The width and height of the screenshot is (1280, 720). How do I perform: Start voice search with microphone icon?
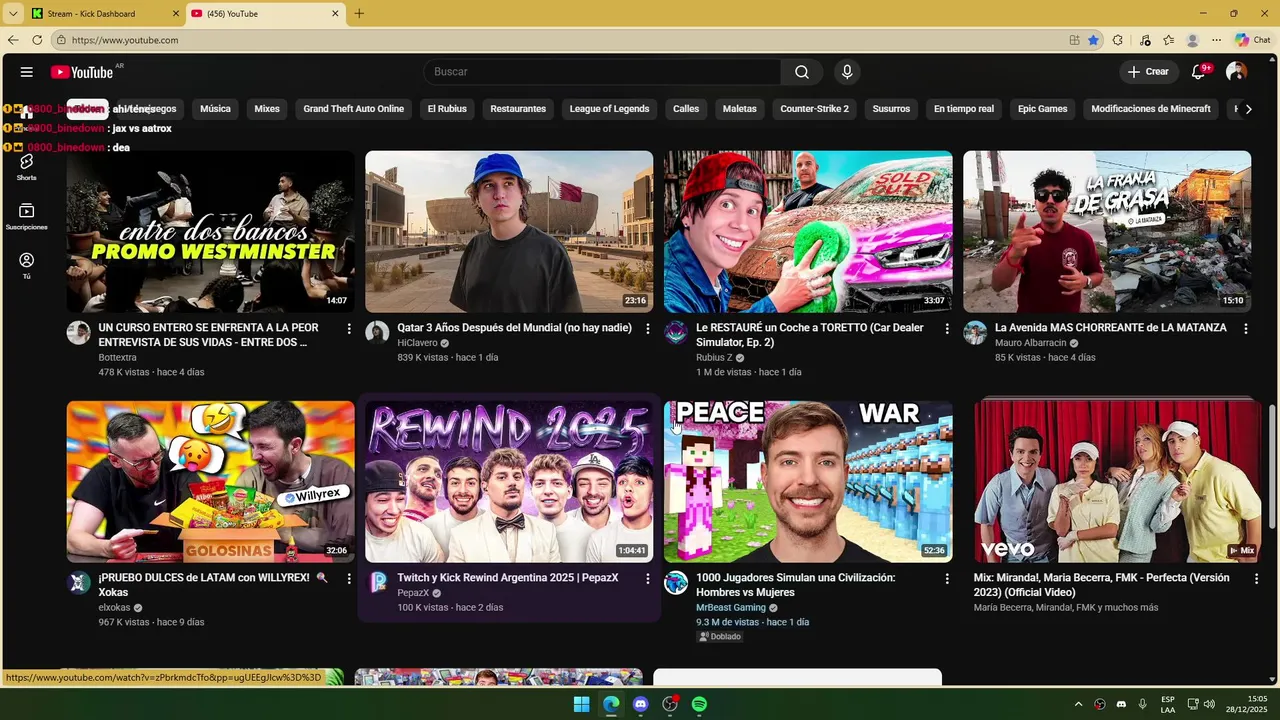(x=847, y=72)
